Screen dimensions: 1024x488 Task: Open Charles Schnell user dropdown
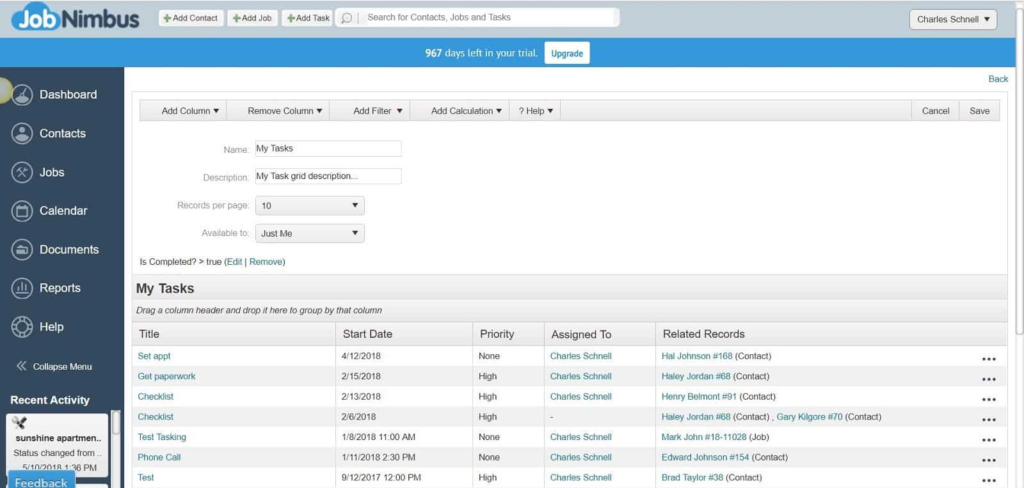tap(953, 19)
